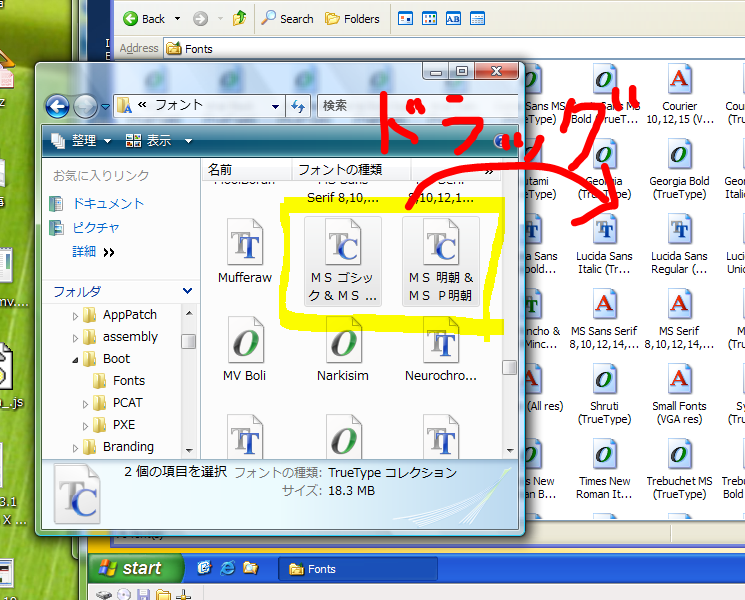Click the first quick launch icon beside start
This screenshot has width=745, height=600.
point(204,568)
